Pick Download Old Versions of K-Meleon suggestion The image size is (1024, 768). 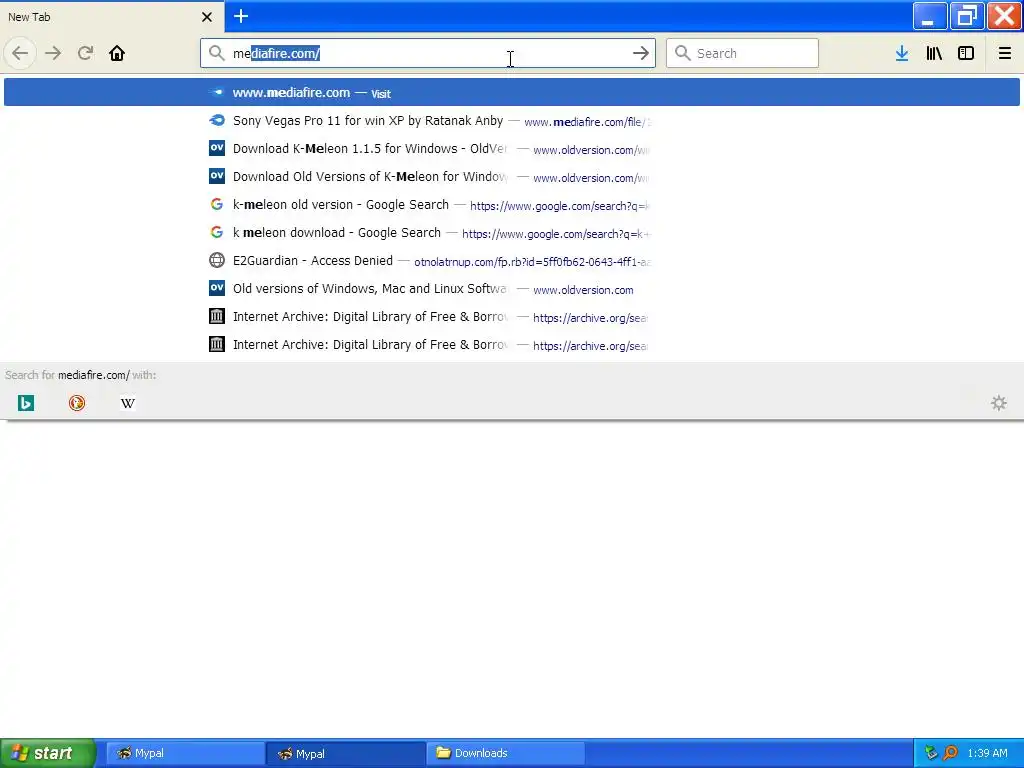pyautogui.click(x=511, y=177)
